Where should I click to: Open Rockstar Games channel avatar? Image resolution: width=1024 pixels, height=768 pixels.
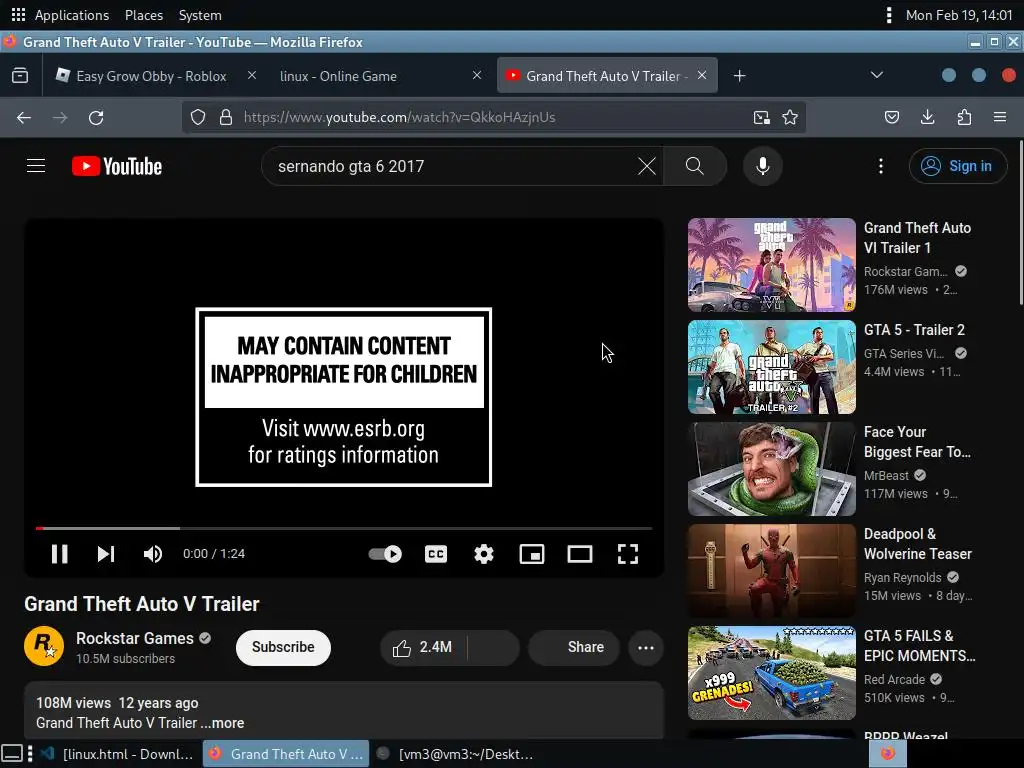44,647
